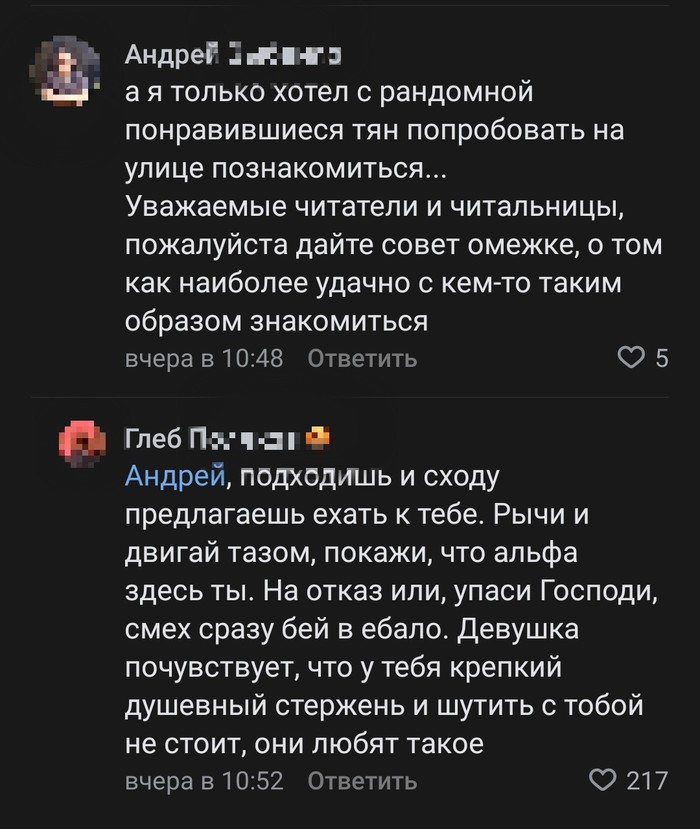700x829 pixels.
Task: Click the text 'не стоит, они любят такое'
Action: pyautogui.click(x=304, y=743)
